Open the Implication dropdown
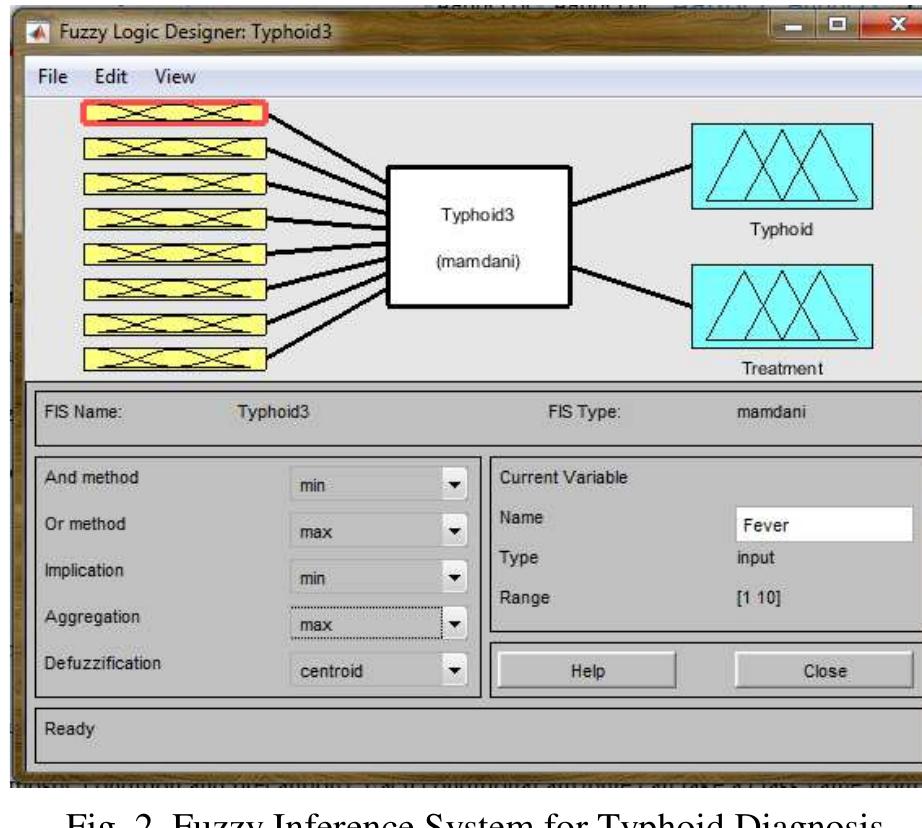The height and width of the screenshot is (828, 922). pos(379,577)
